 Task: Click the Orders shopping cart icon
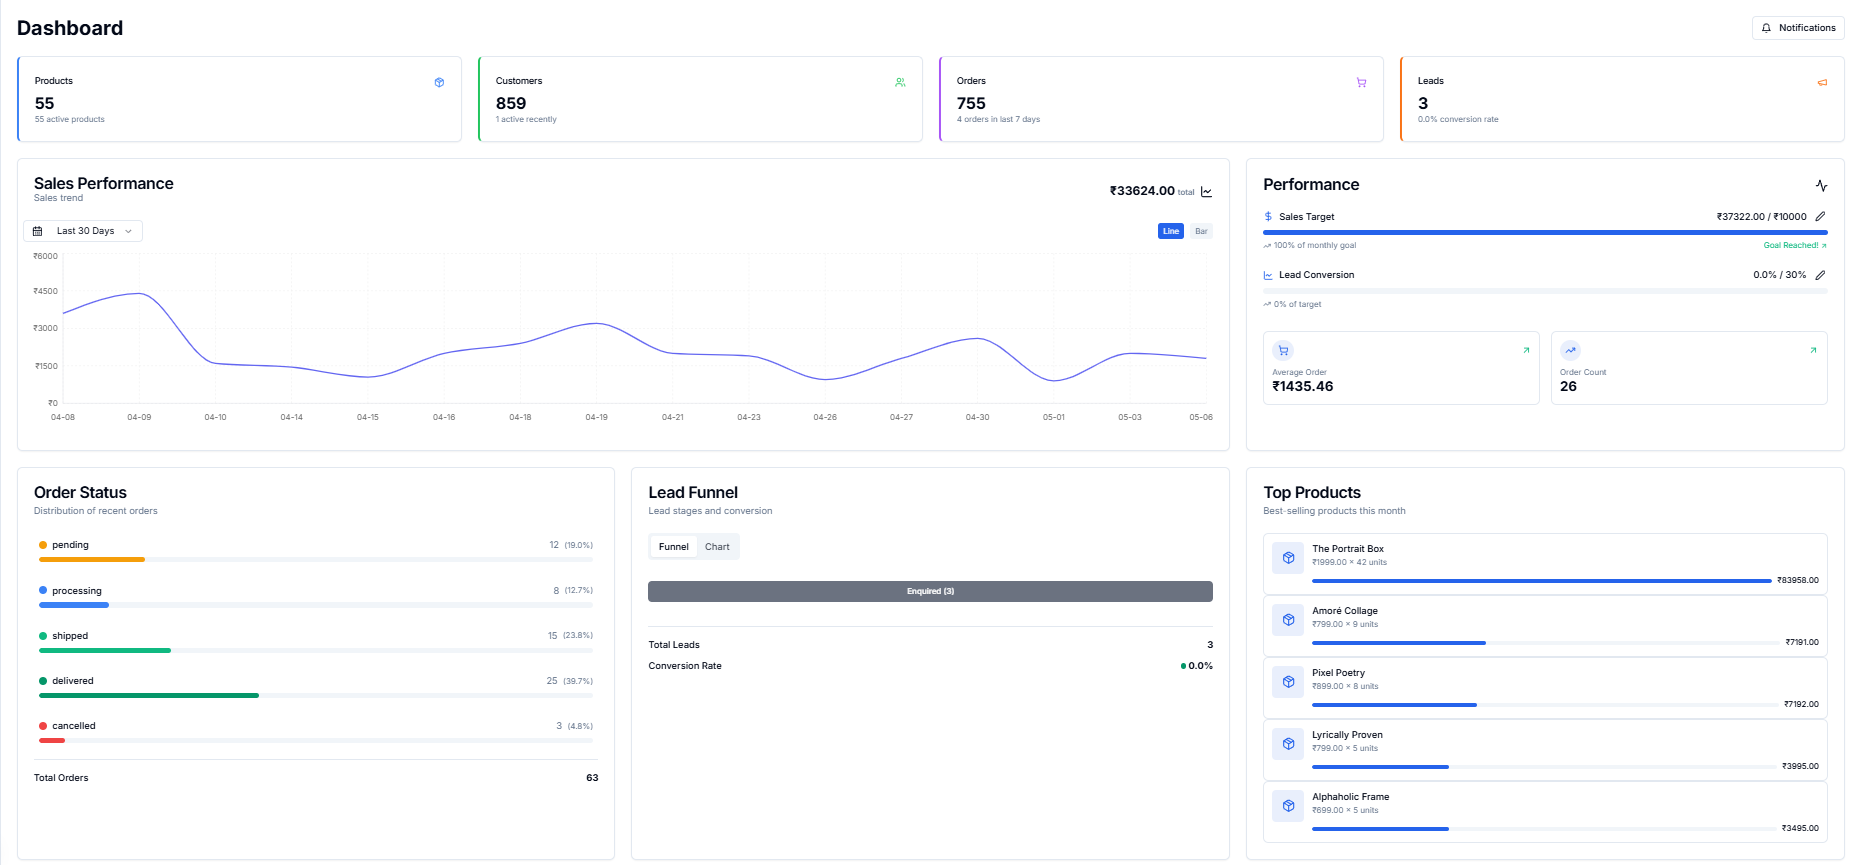pyautogui.click(x=1361, y=83)
